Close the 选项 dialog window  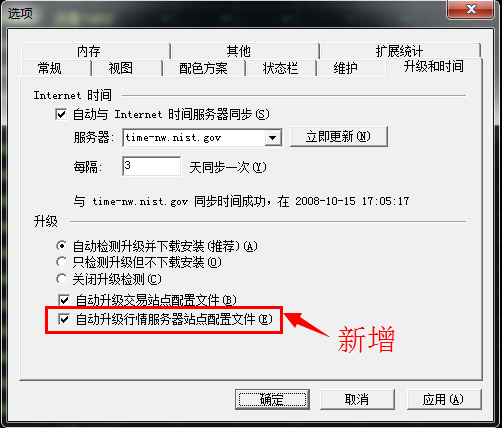coord(470,9)
